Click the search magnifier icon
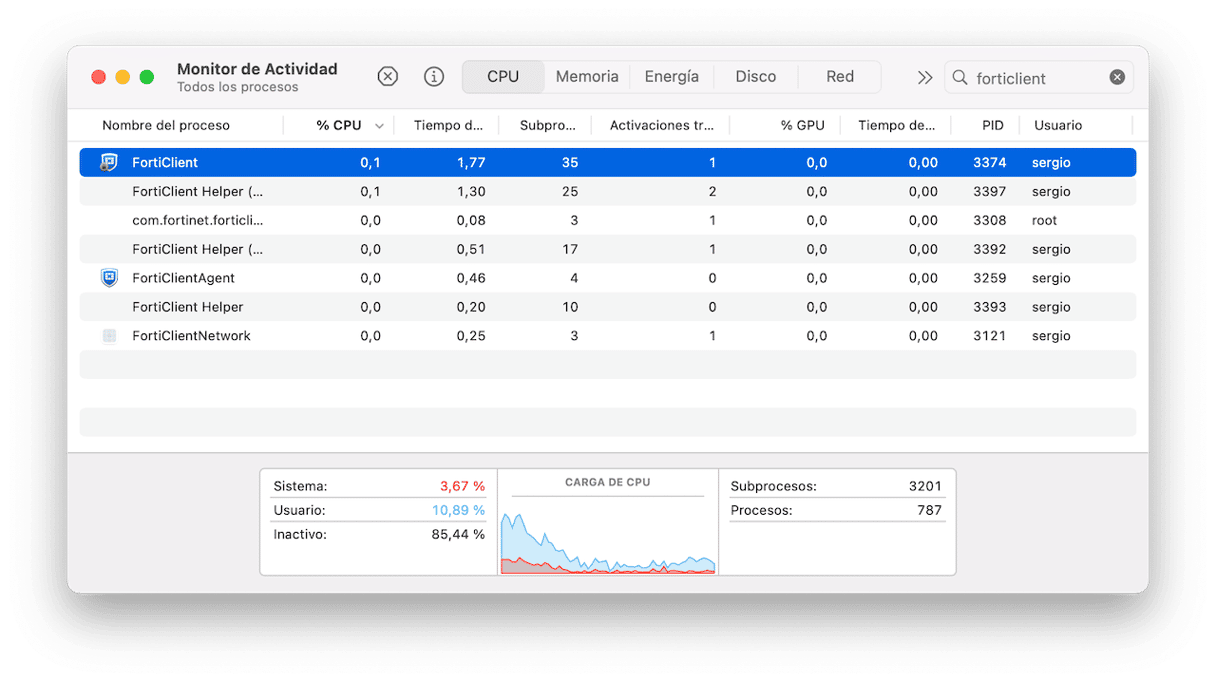1216x682 pixels. (960, 77)
